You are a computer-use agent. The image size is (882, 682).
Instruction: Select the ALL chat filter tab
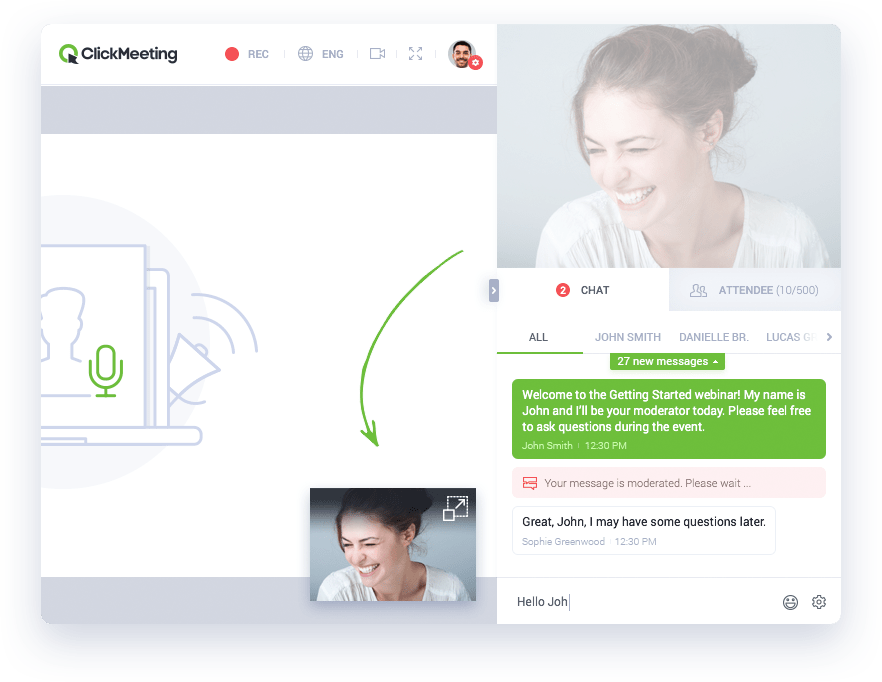coord(538,337)
